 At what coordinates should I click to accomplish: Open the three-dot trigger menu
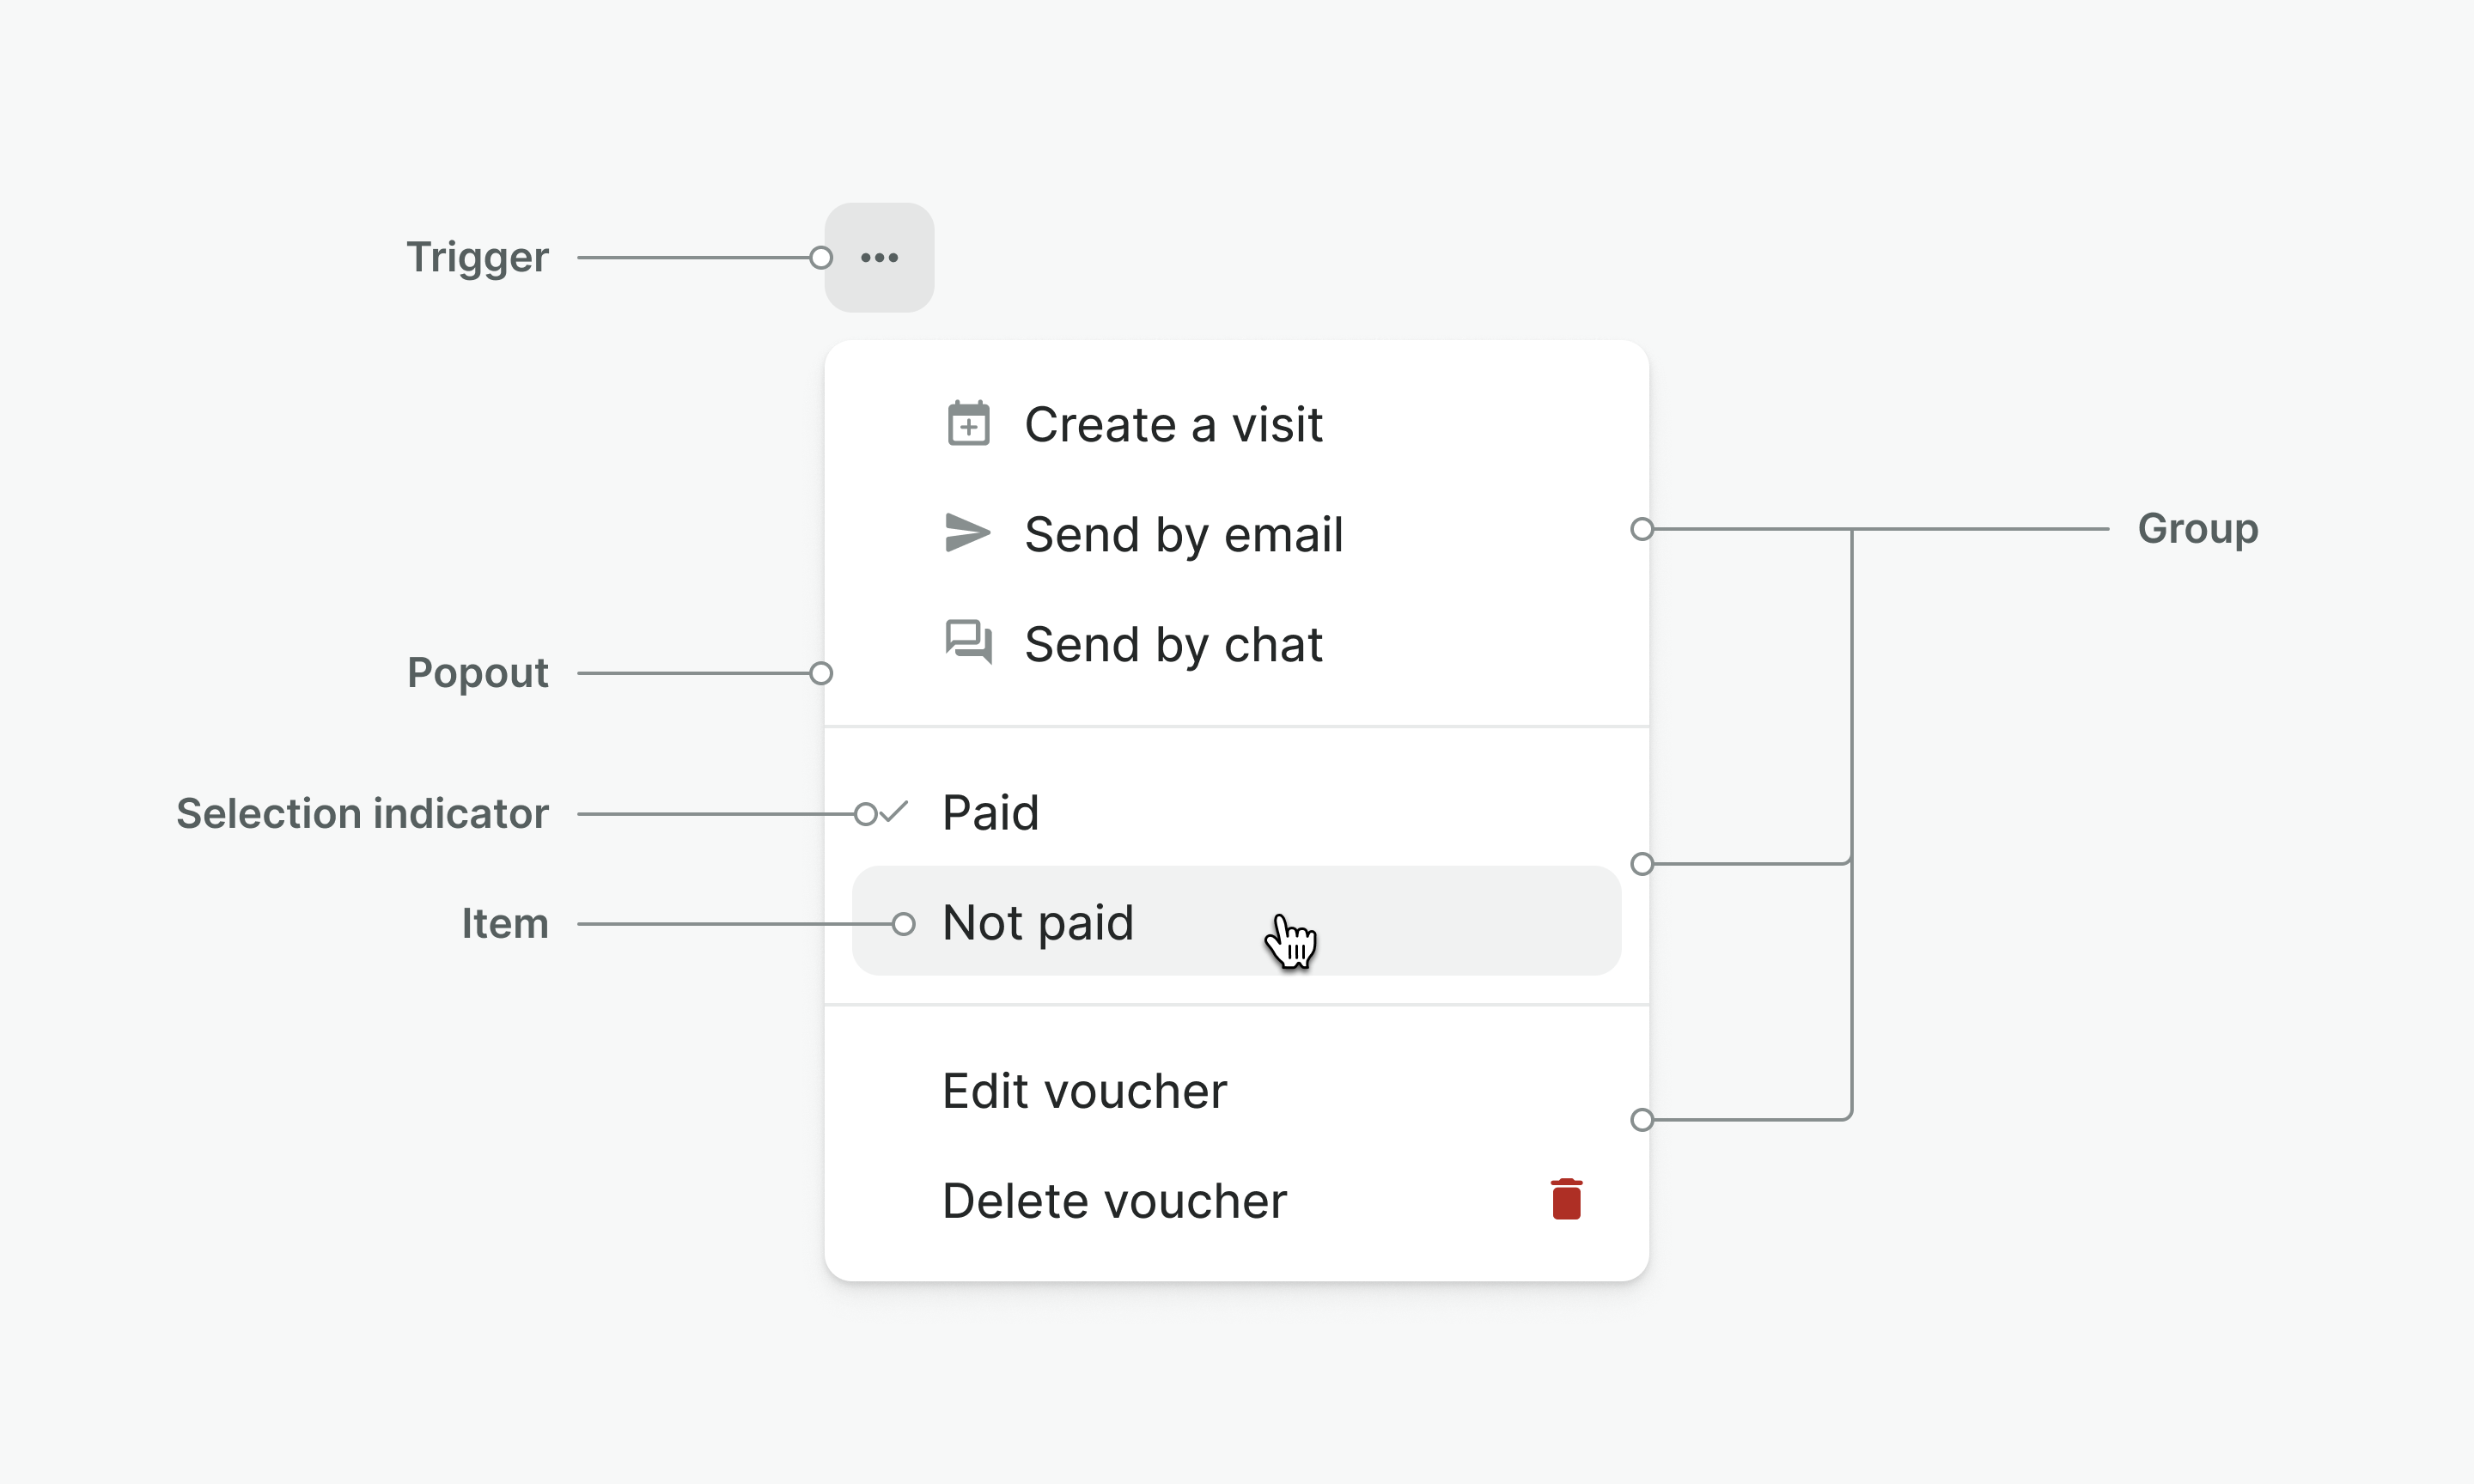pyautogui.click(x=879, y=257)
